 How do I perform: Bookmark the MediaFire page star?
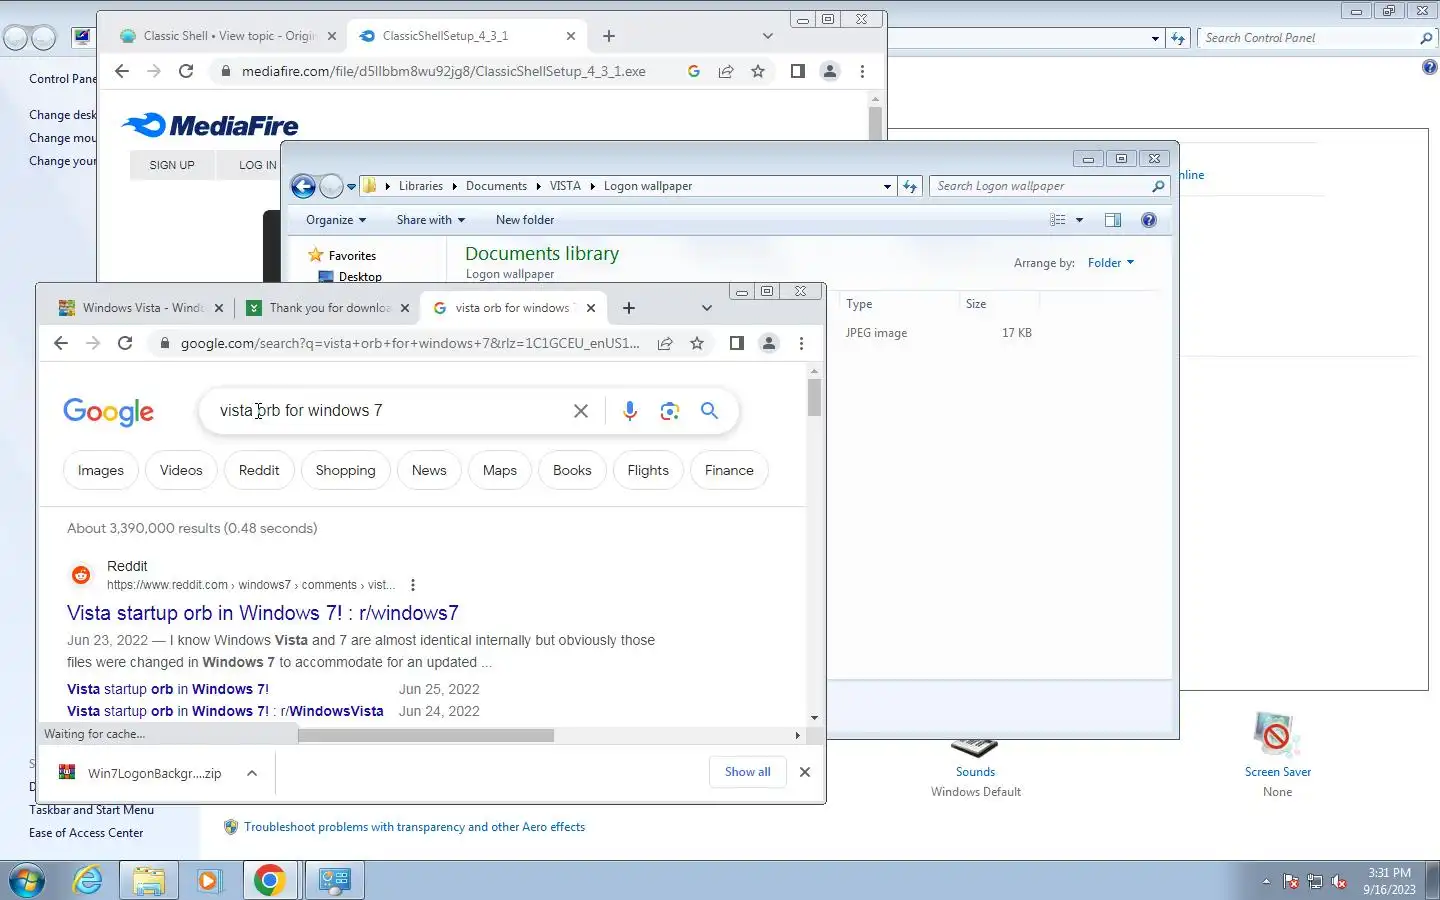[x=758, y=71]
